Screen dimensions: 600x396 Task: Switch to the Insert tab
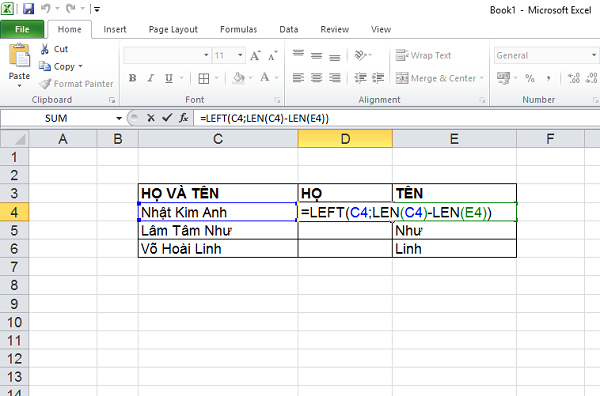tap(115, 29)
